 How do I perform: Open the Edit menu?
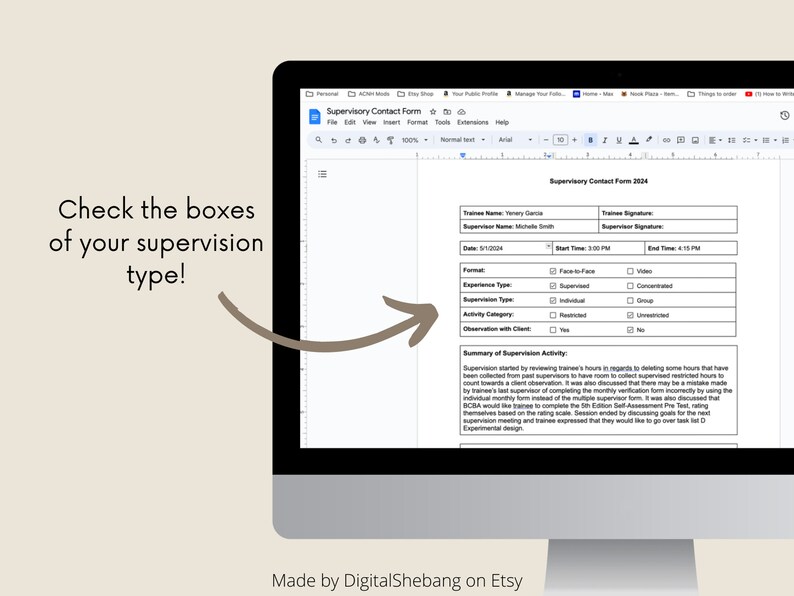(350, 123)
